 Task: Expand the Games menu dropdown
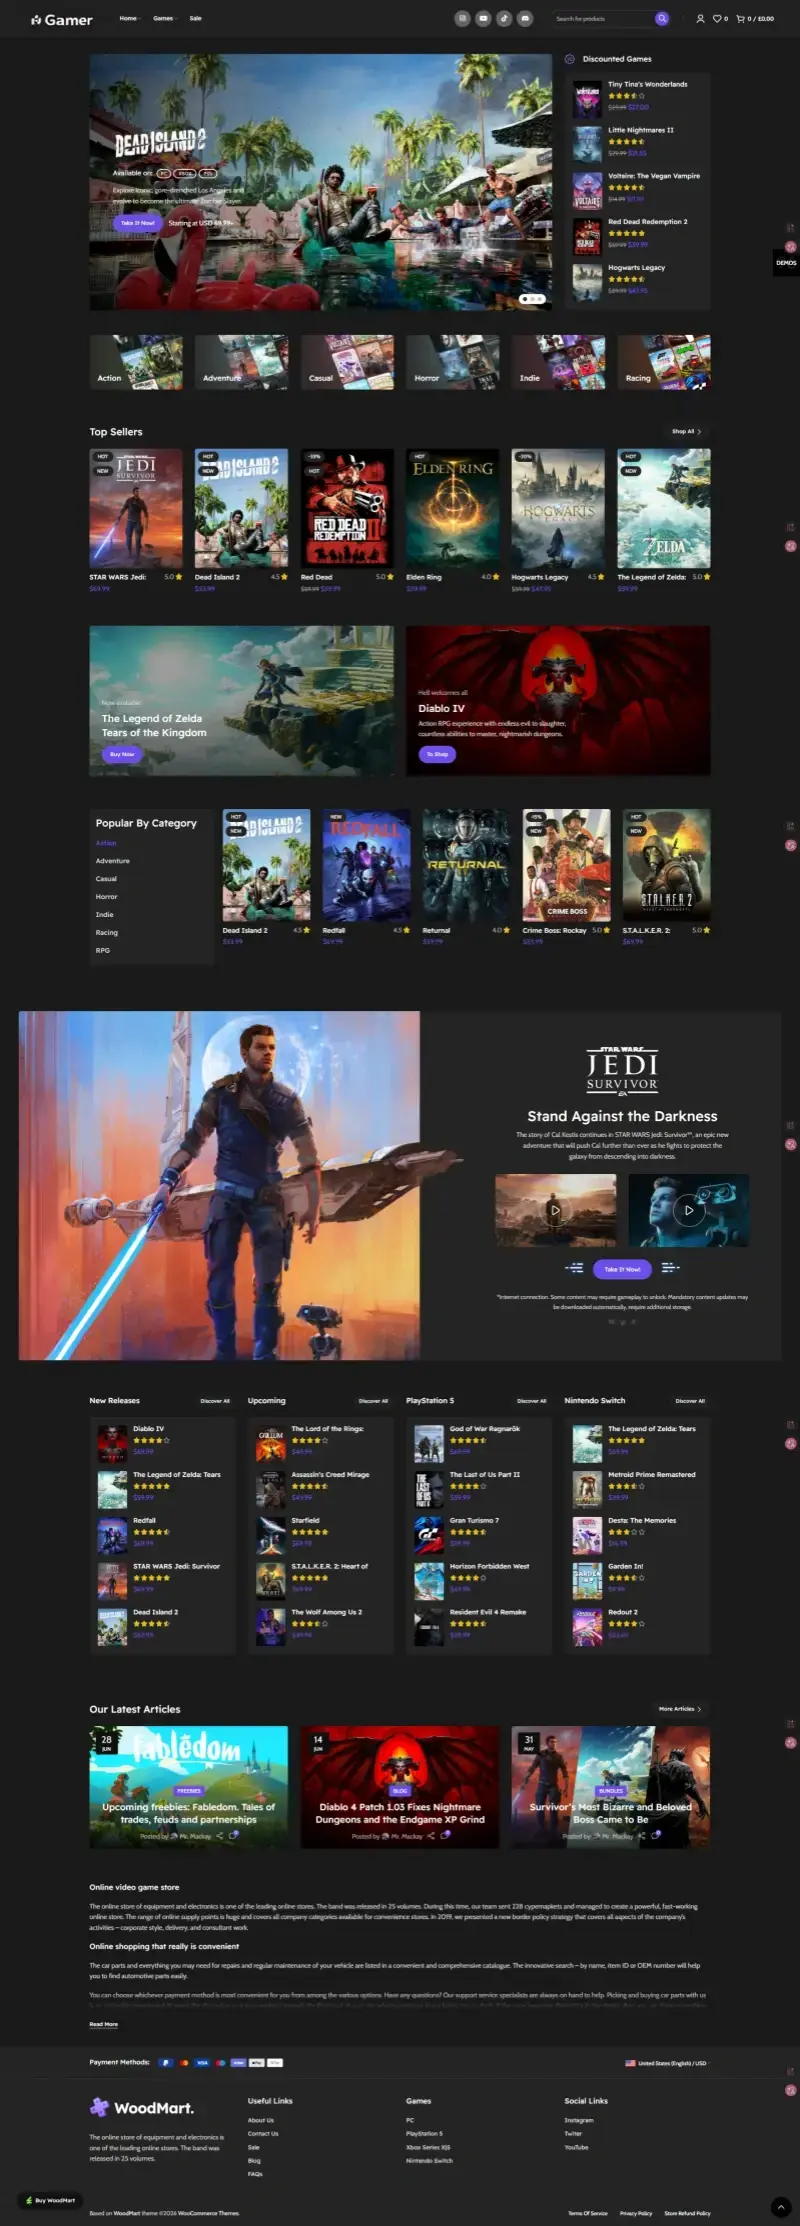(x=164, y=18)
